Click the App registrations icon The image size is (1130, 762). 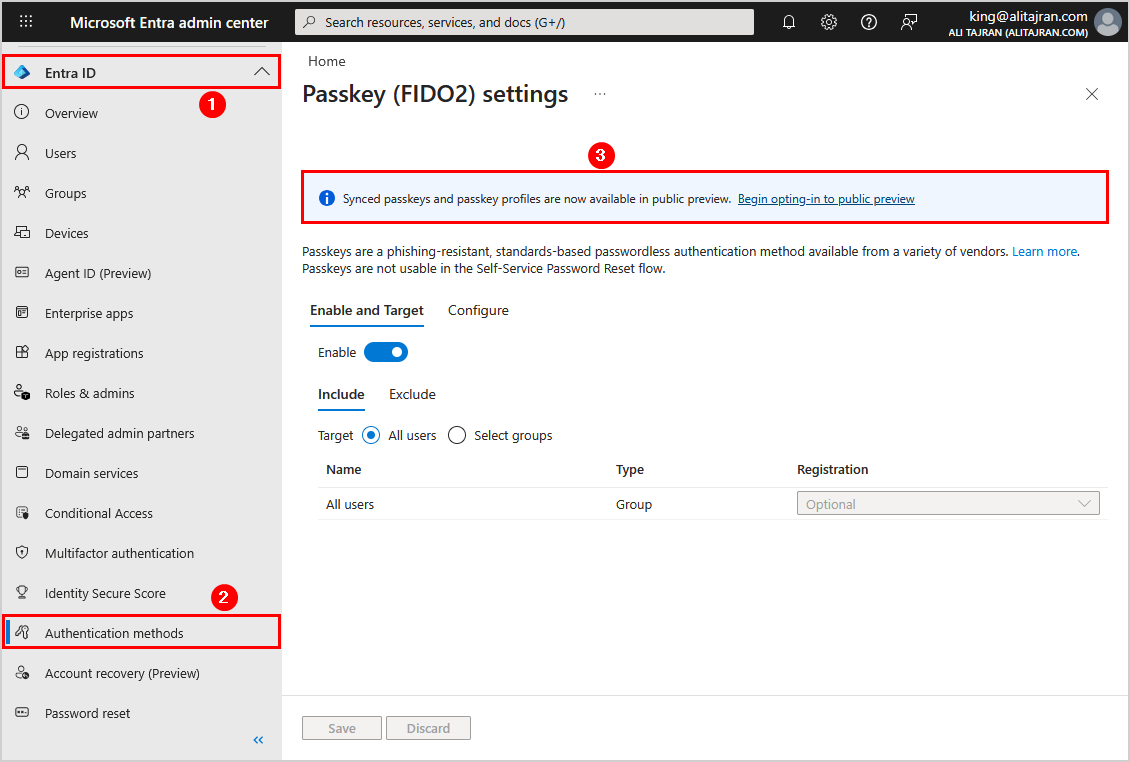[x=22, y=353]
